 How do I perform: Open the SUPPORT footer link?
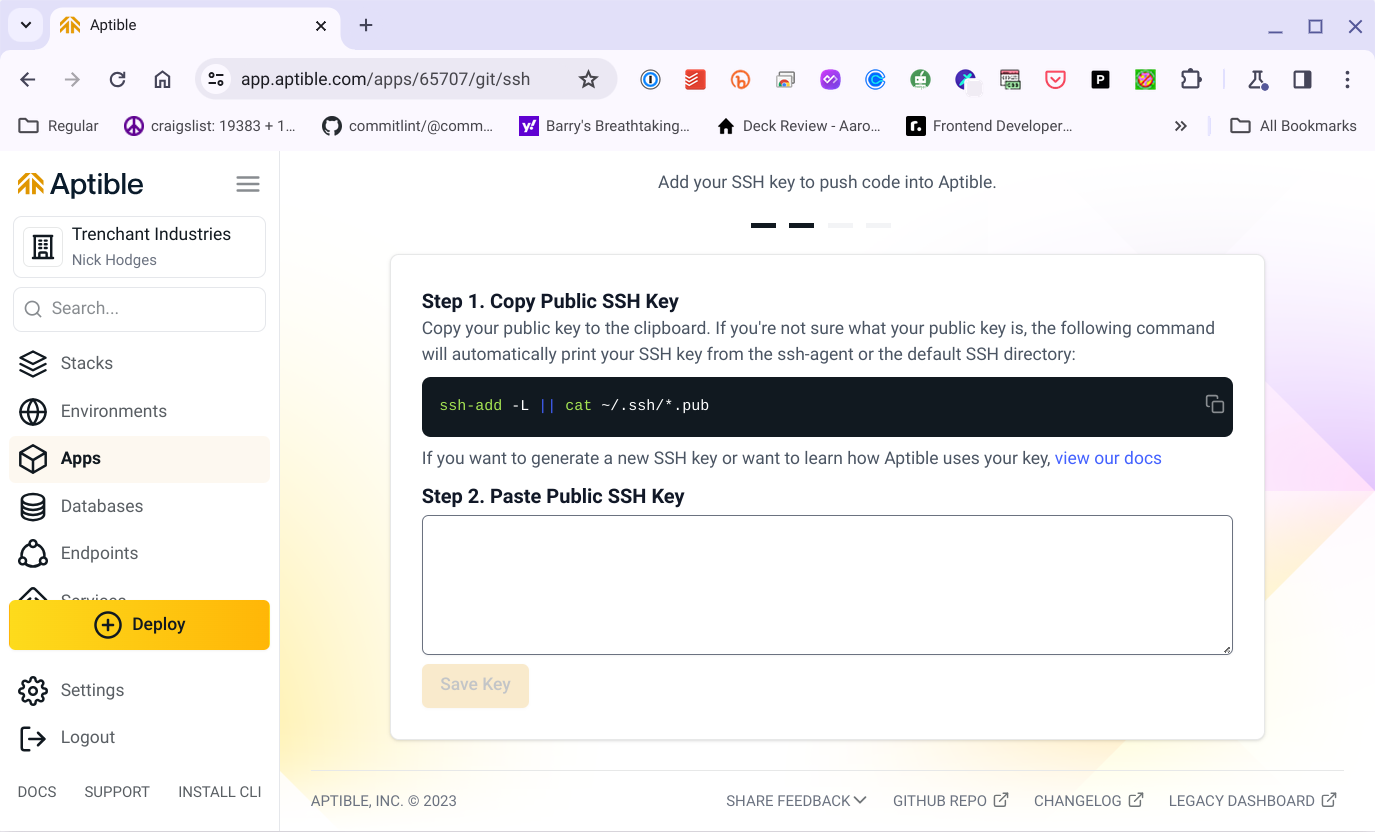(117, 792)
